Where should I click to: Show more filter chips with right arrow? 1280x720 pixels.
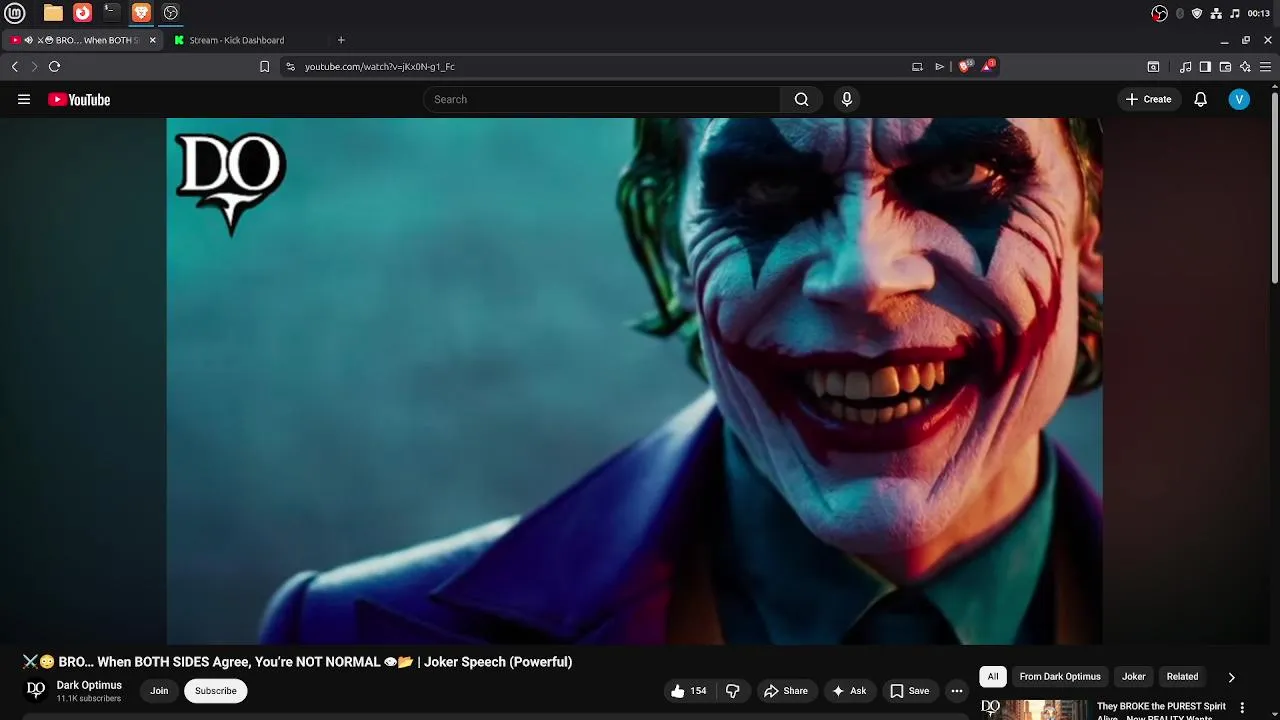click(1231, 677)
